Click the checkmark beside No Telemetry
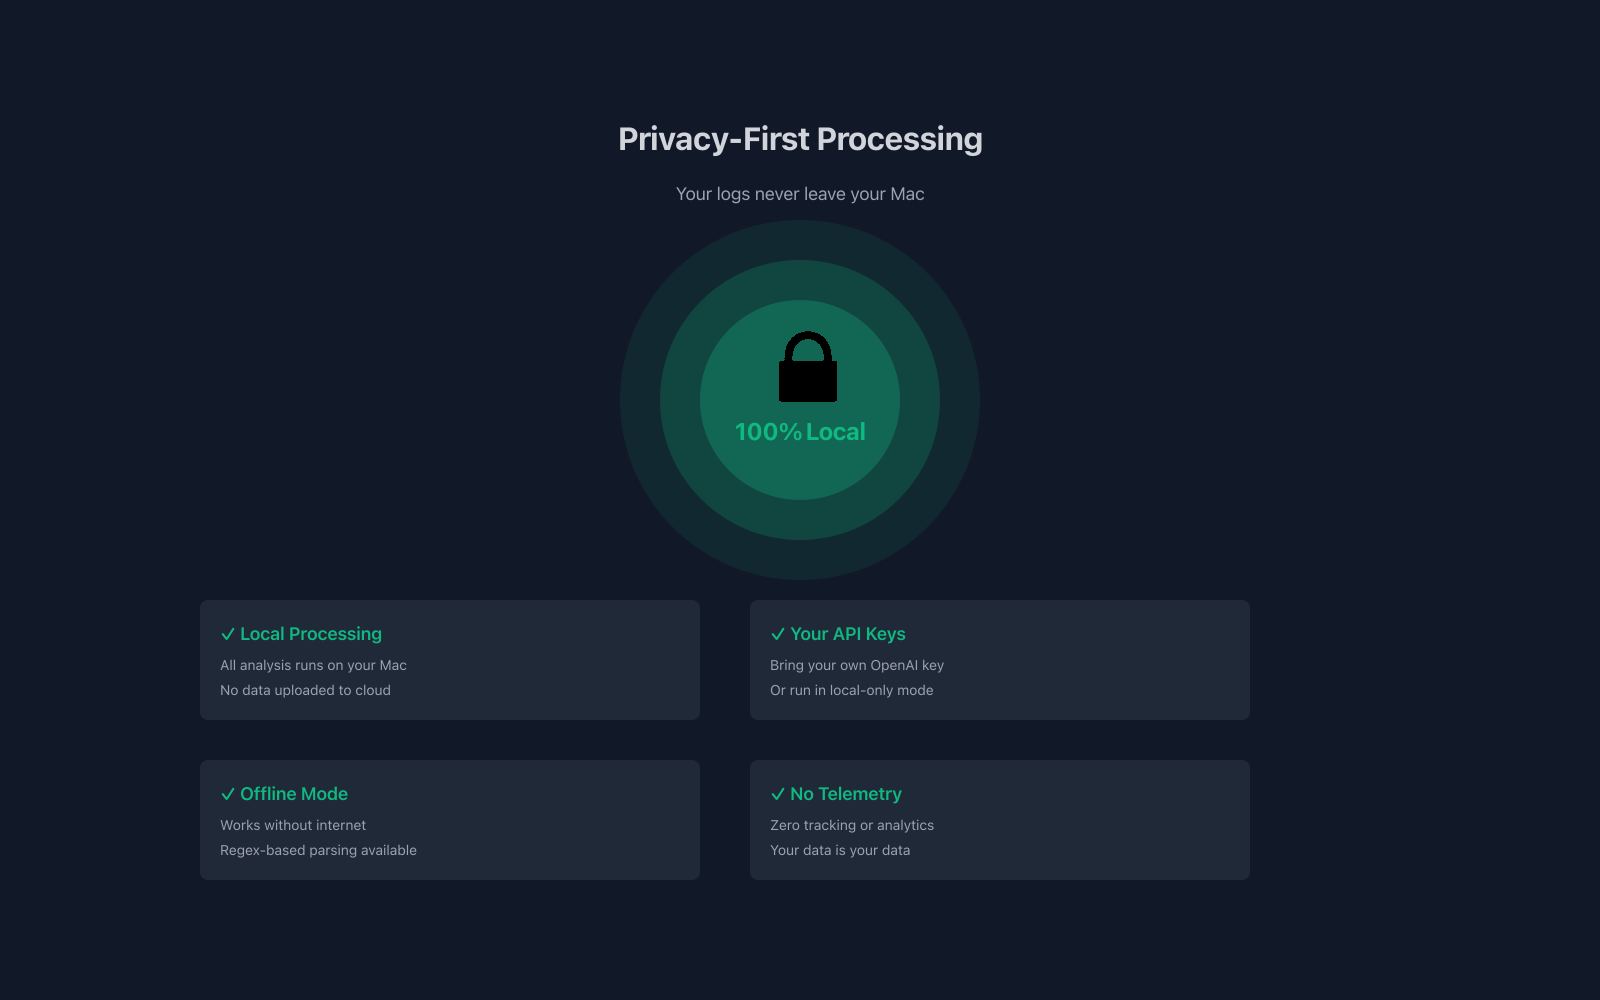This screenshot has width=1600, height=1000. pyautogui.click(x=778, y=794)
